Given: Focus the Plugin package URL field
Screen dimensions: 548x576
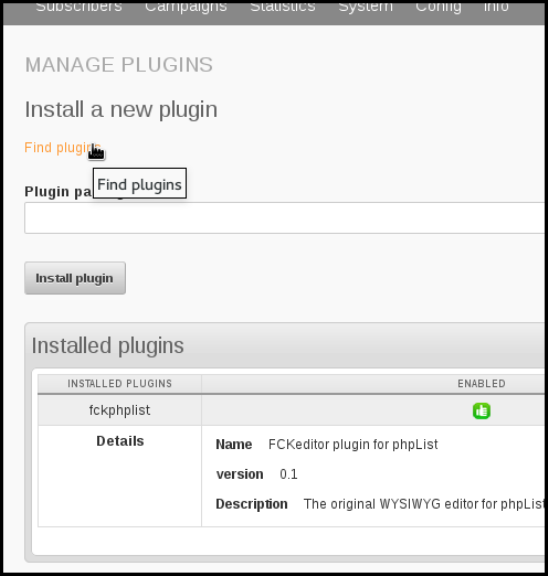Looking at the screenshot, I should click(284, 218).
